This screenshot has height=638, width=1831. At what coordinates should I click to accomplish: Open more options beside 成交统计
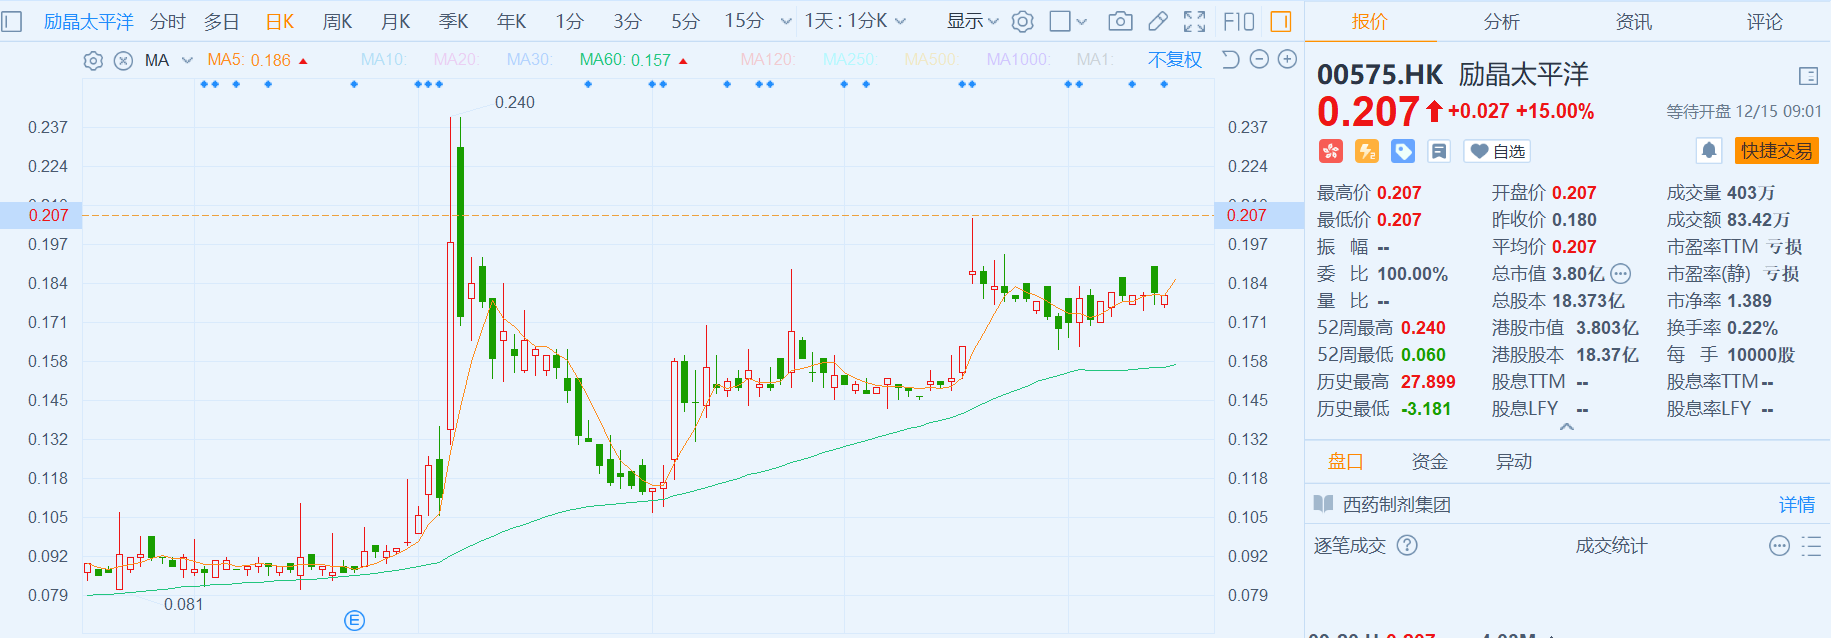pyautogui.click(x=1779, y=546)
